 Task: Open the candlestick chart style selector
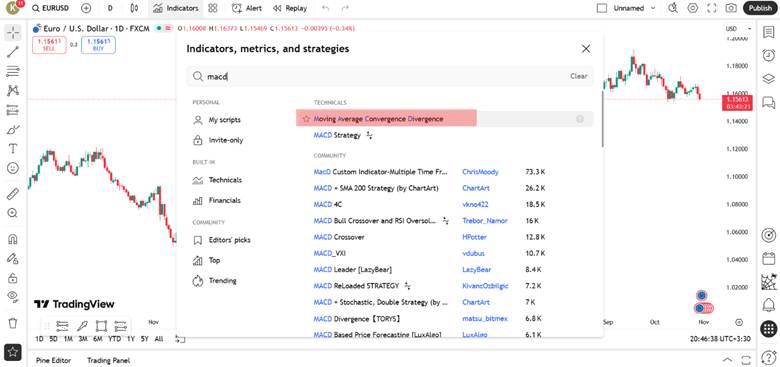click(x=134, y=8)
